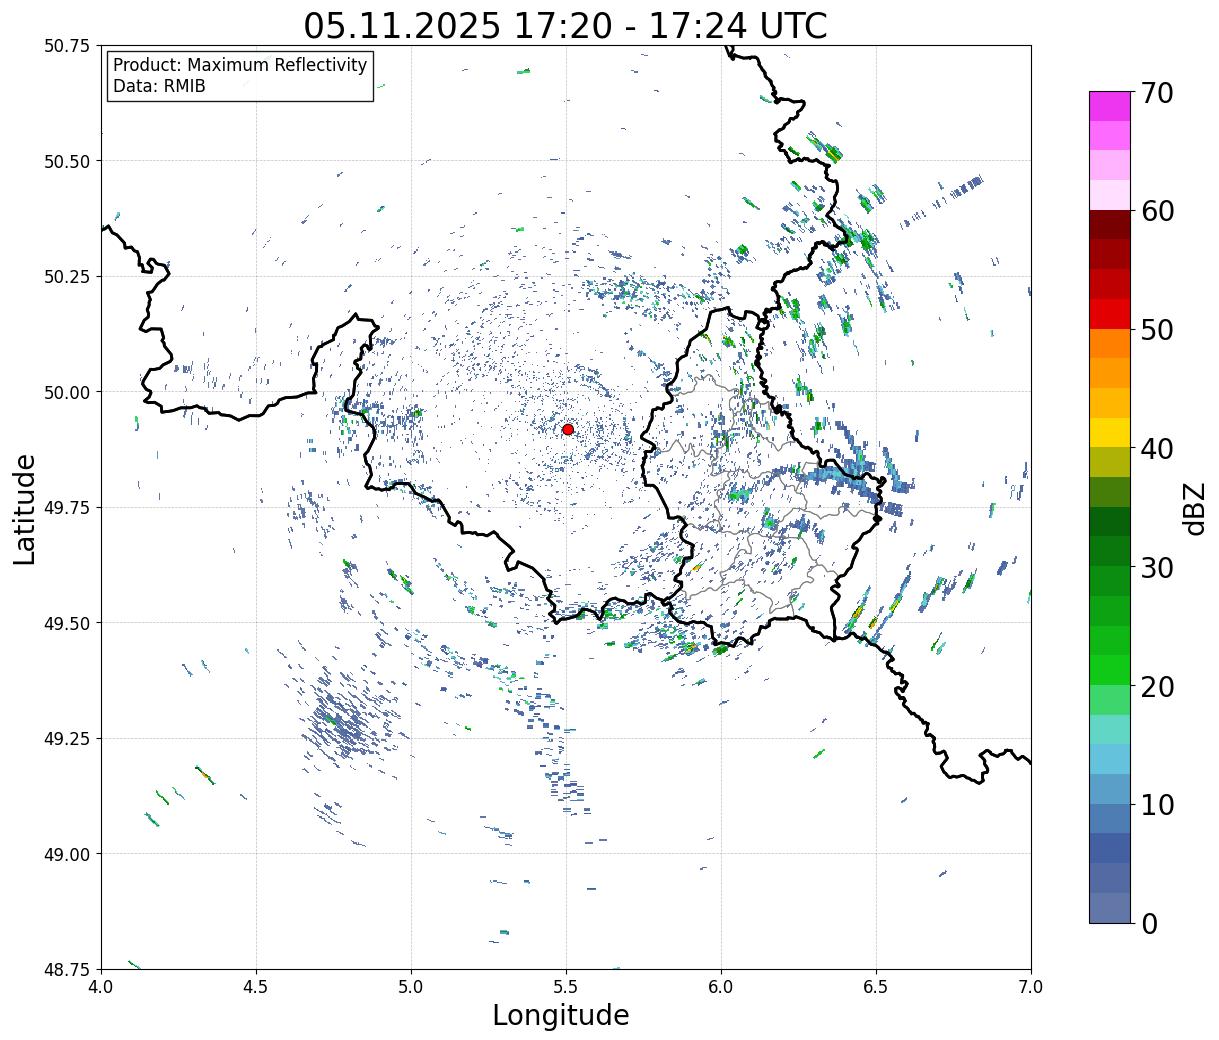The height and width of the screenshot is (1040, 1219).
Task: Click the 'Data: RMIB' text
Action: [x=159, y=86]
